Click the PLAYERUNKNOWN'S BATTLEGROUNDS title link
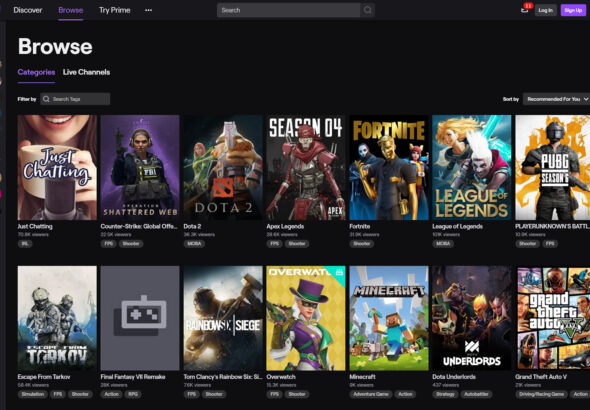The height and width of the screenshot is (410, 590). (552, 226)
